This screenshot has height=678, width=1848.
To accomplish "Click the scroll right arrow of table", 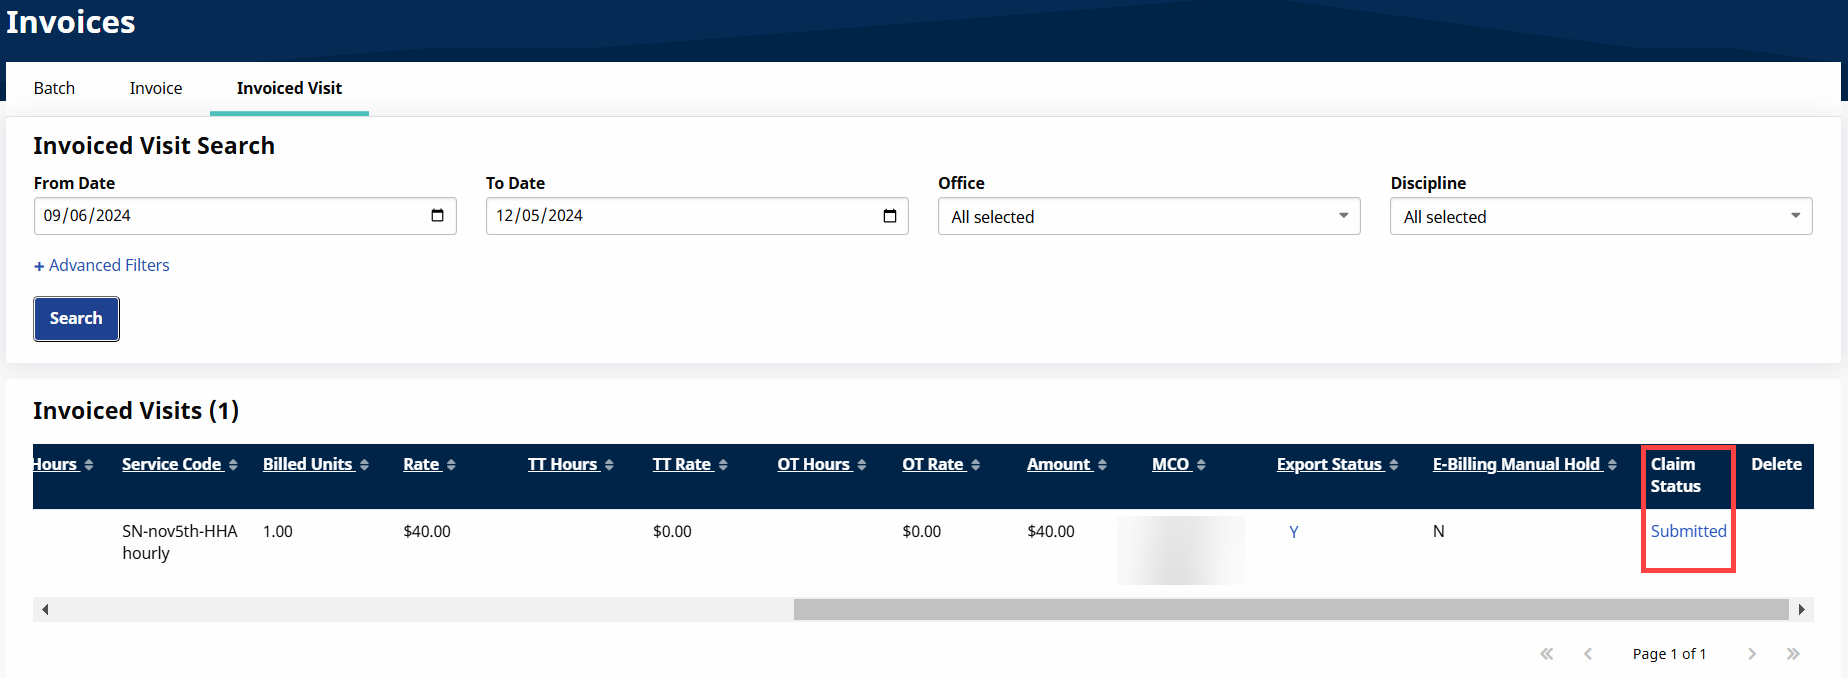I will [x=1801, y=609].
